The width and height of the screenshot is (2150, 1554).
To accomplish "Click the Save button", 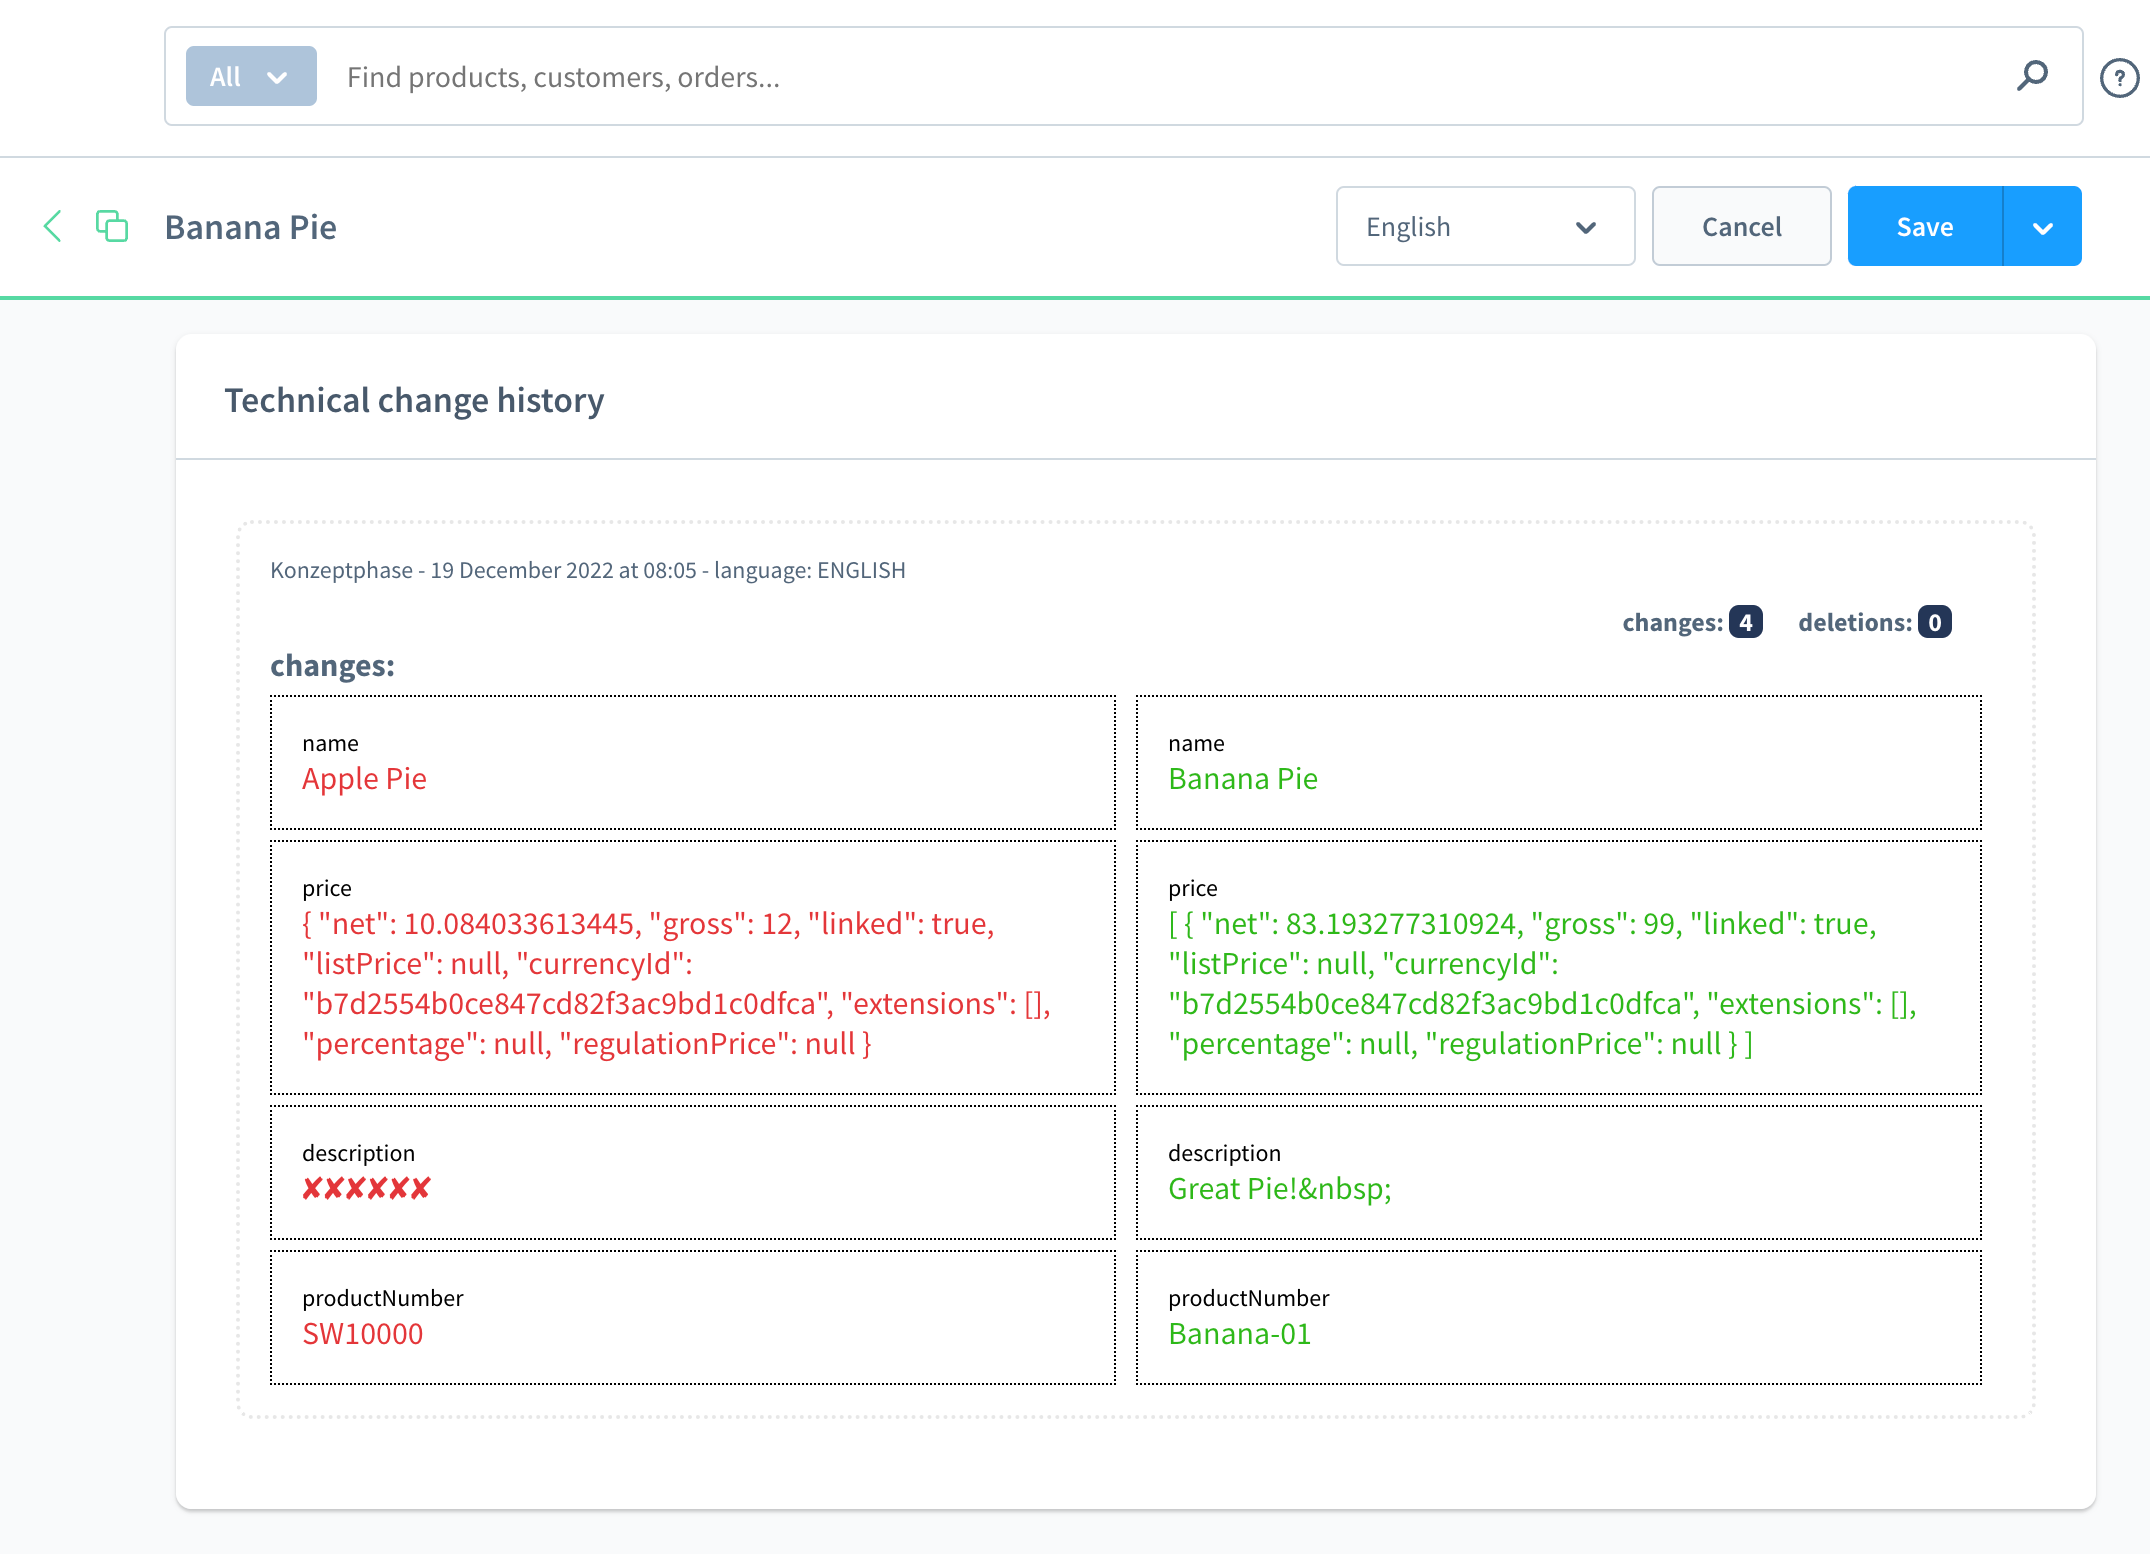I will (1925, 225).
